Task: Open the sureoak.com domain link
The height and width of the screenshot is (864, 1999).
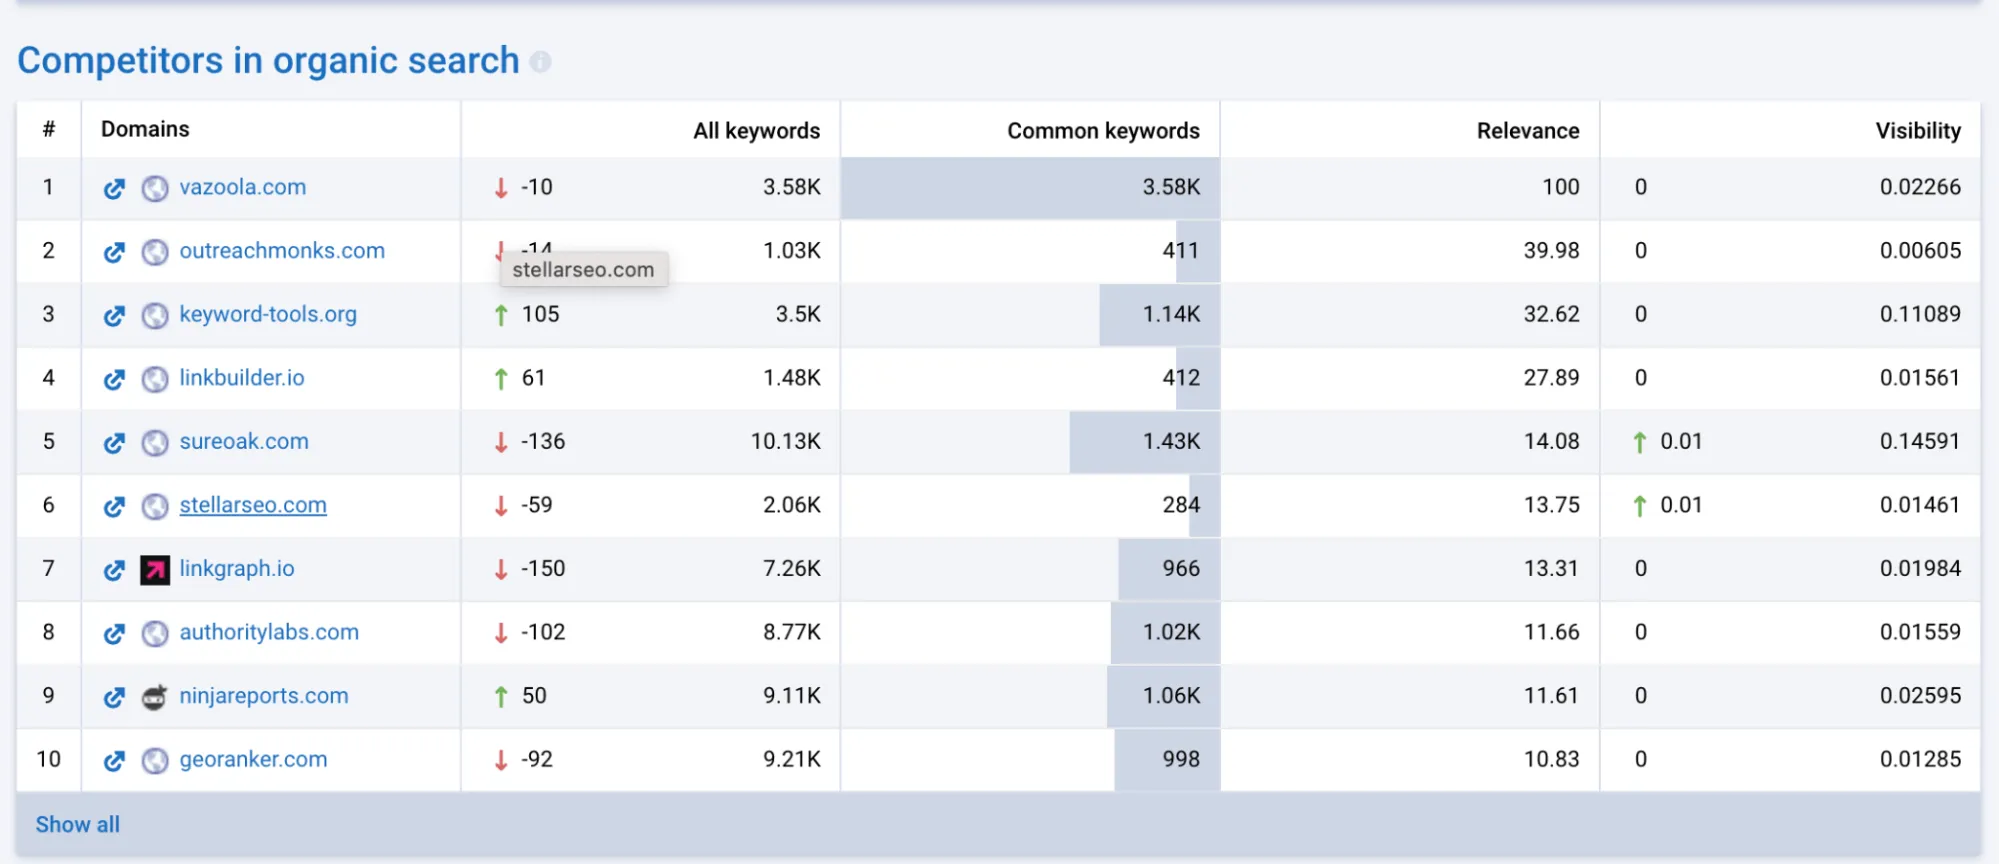Action: click(x=244, y=441)
